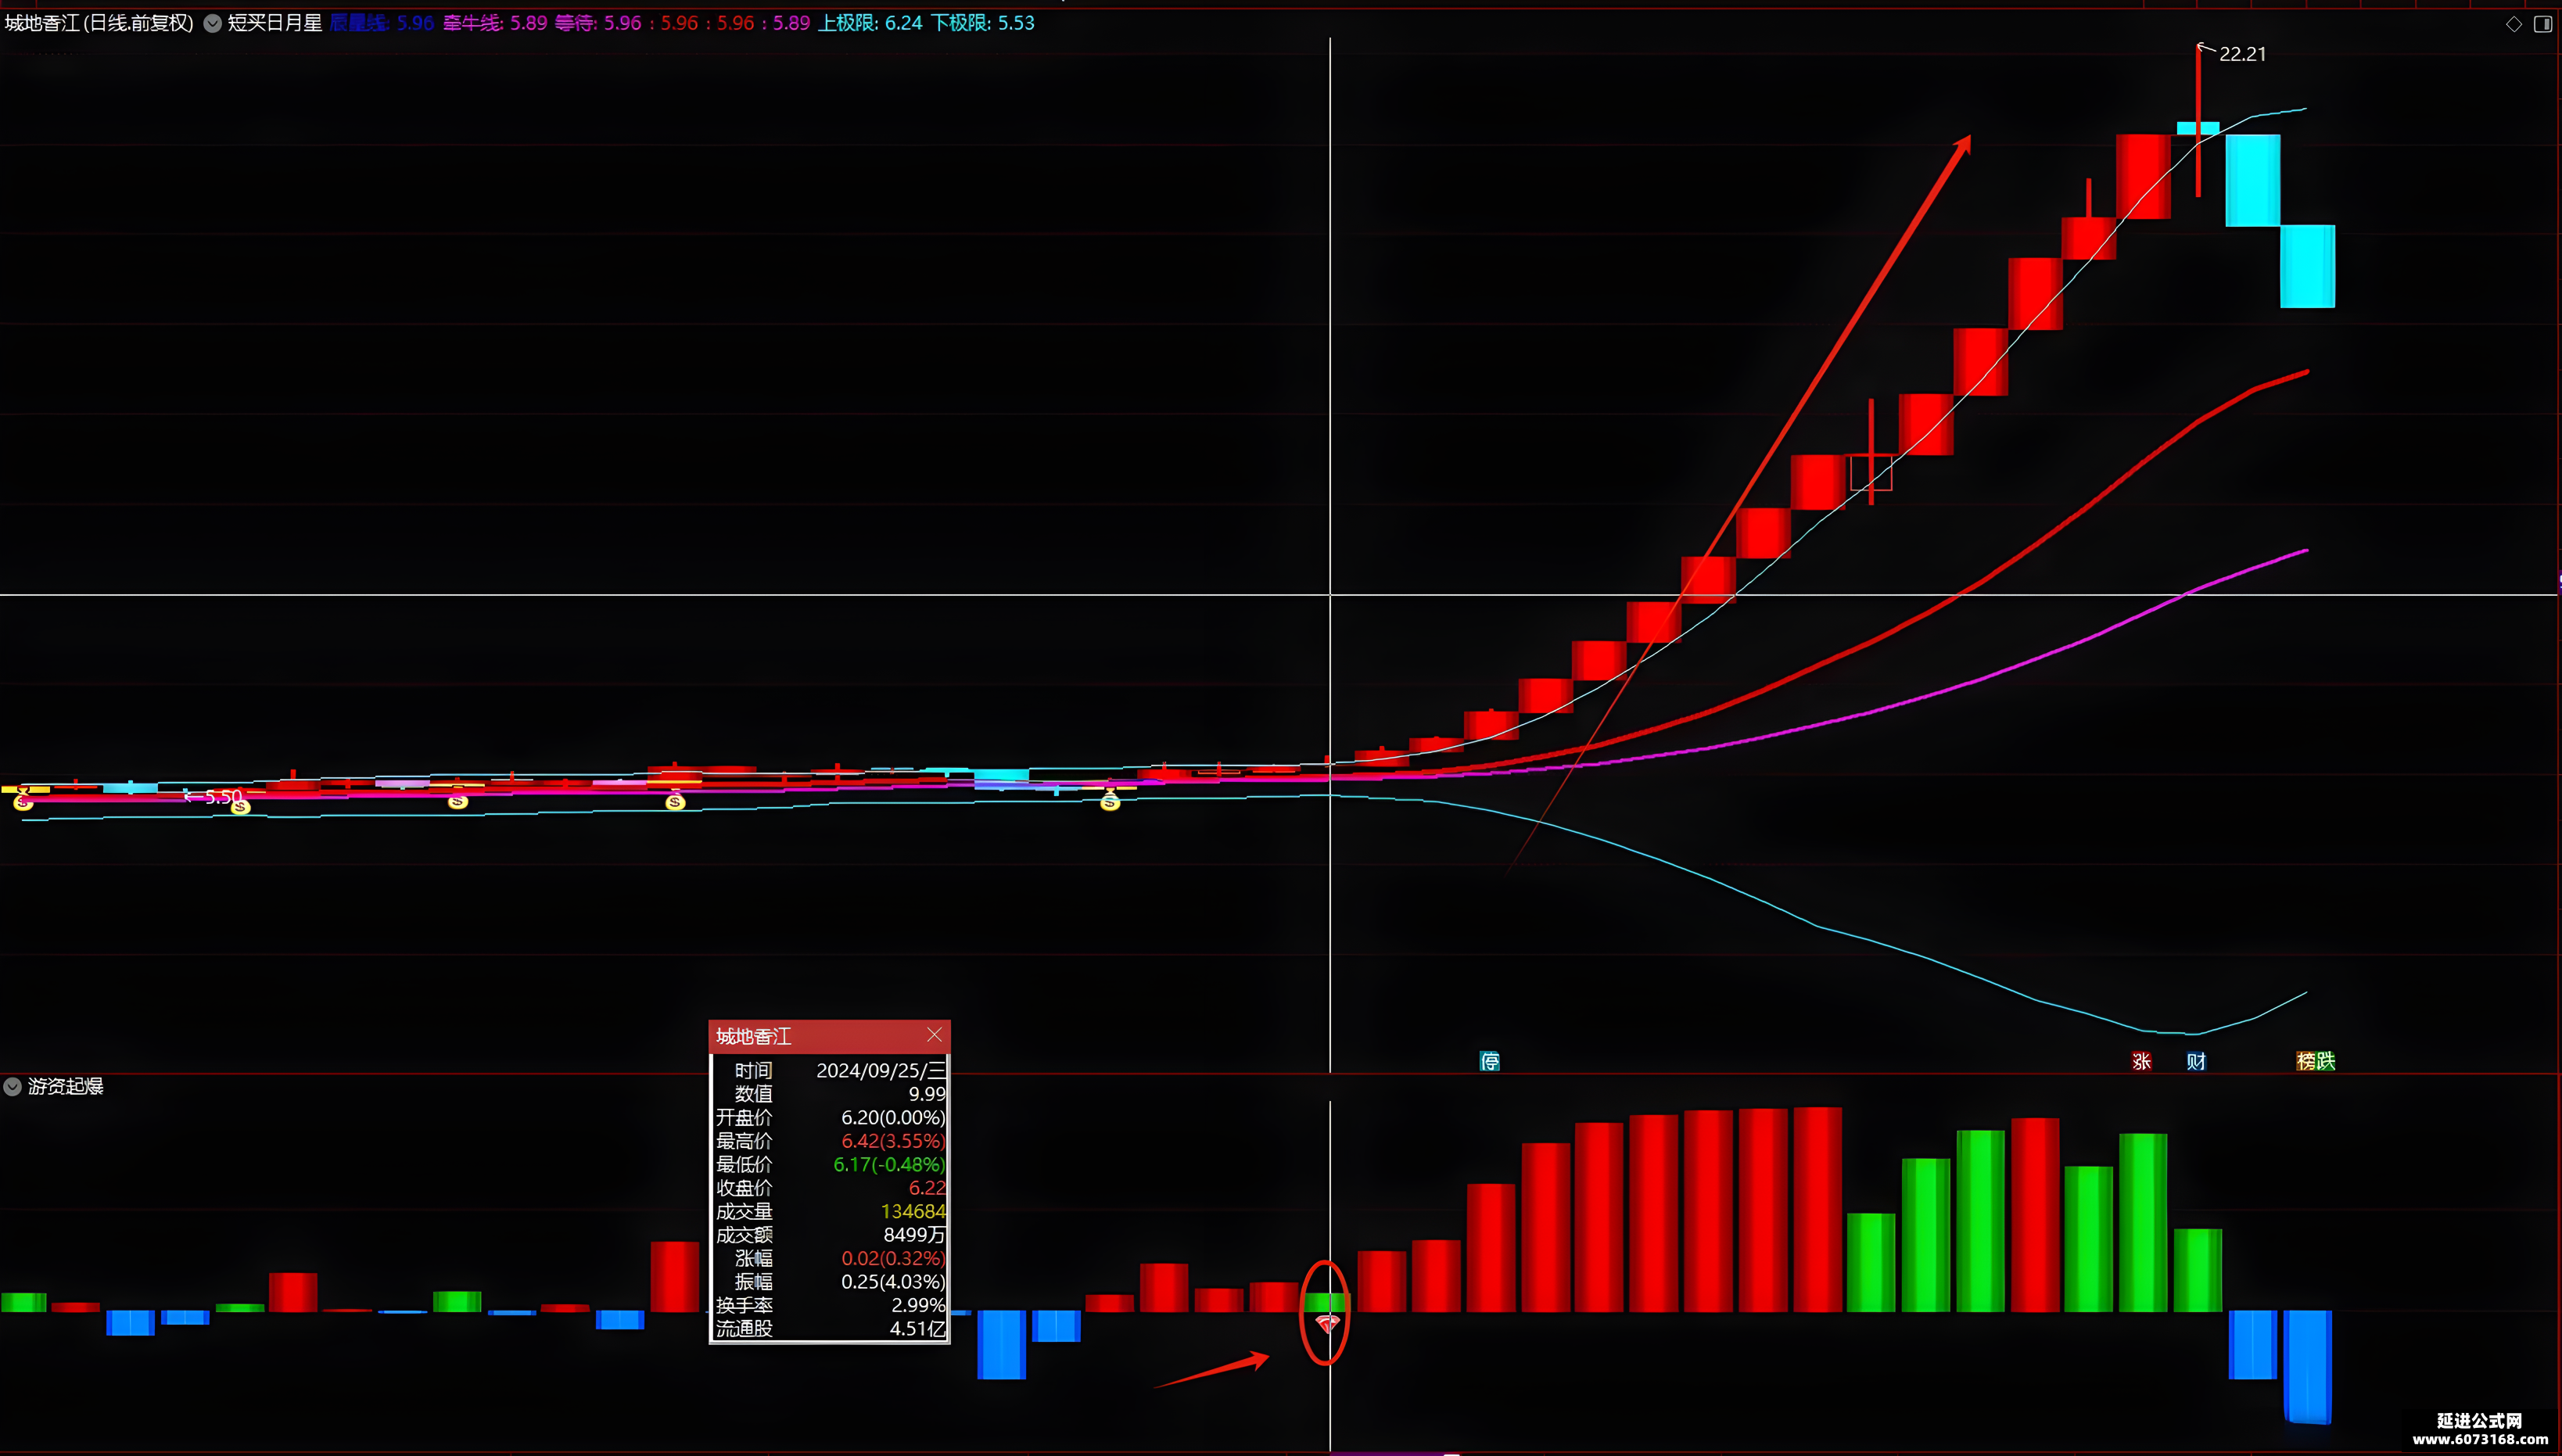This screenshot has width=2562, height=1456.
Task: Expand the 游资起爆 indicator dropdown
Action: pos(13,1086)
